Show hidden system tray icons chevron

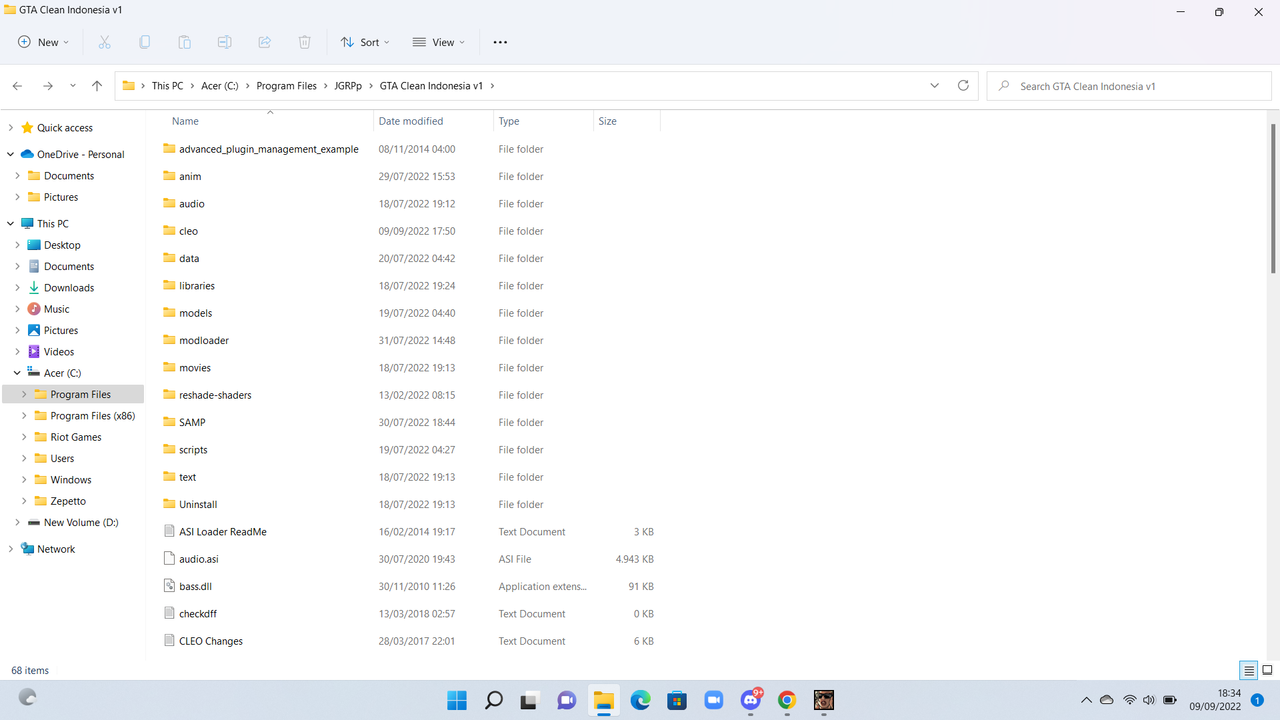1086,700
